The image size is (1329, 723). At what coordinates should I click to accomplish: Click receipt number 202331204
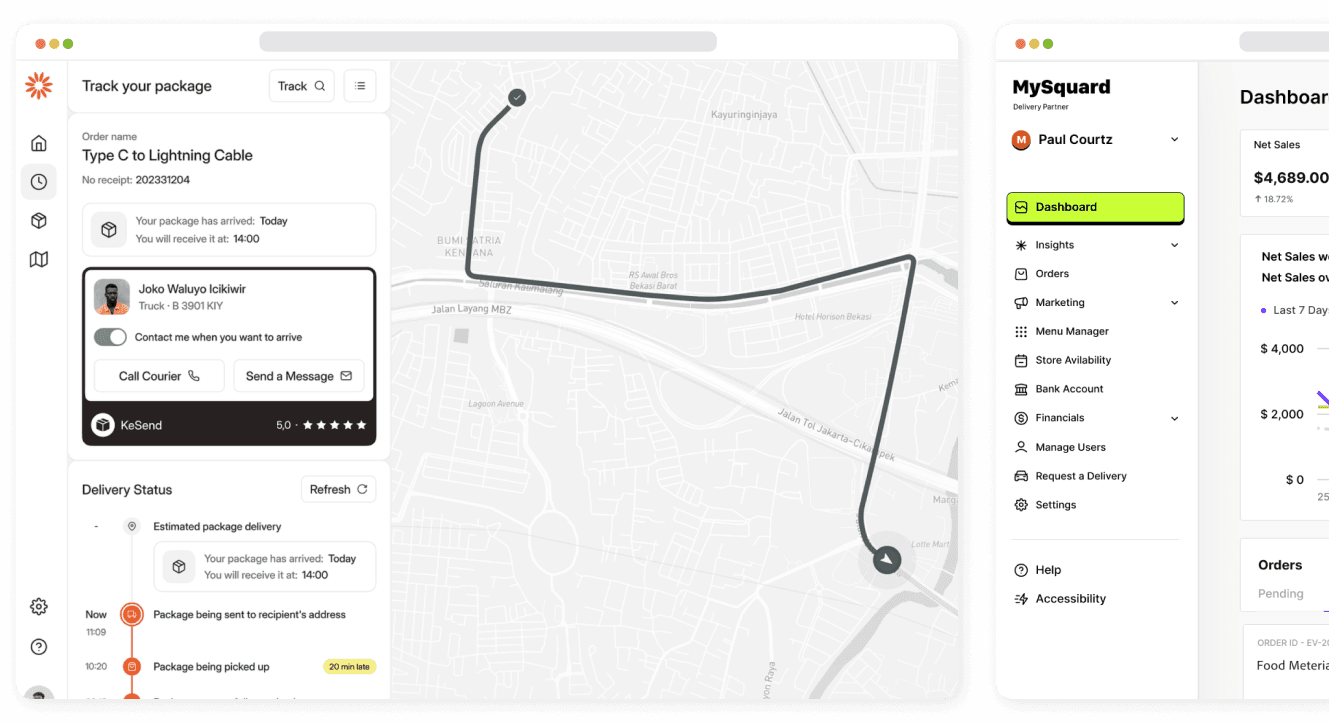coord(163,180)
